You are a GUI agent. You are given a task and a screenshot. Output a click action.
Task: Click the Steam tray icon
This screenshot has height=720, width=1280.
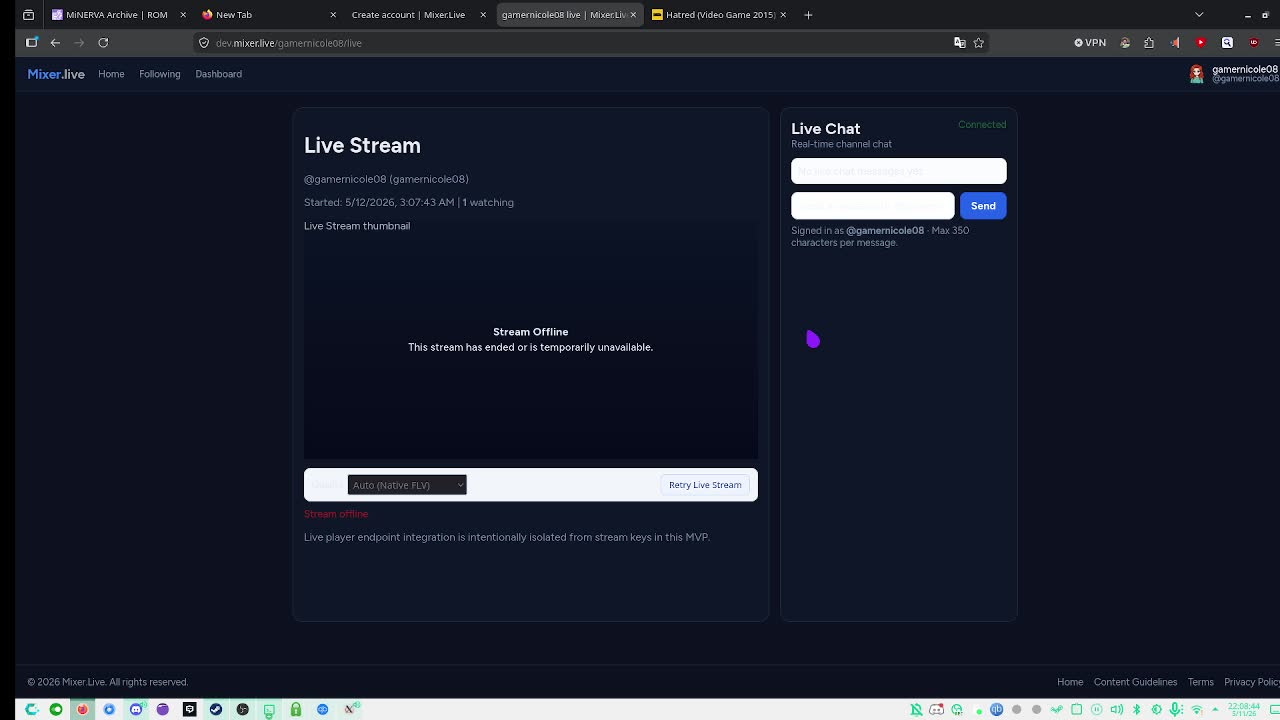tap(1056, 710)
